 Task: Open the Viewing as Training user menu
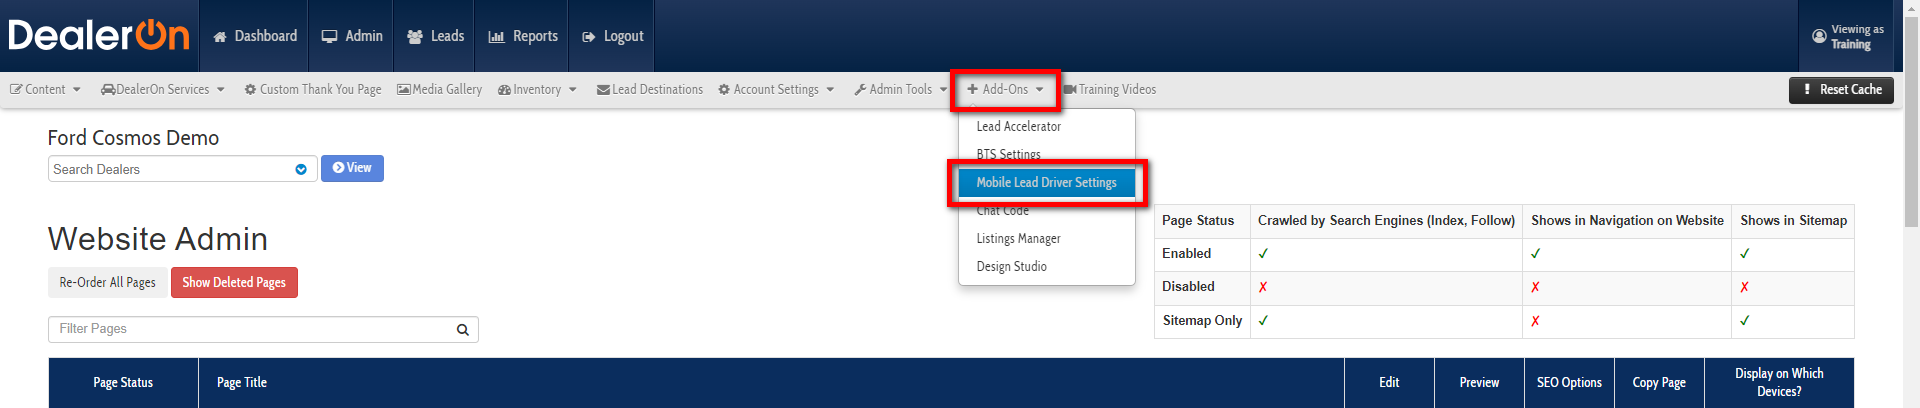tap(1848, 37)
